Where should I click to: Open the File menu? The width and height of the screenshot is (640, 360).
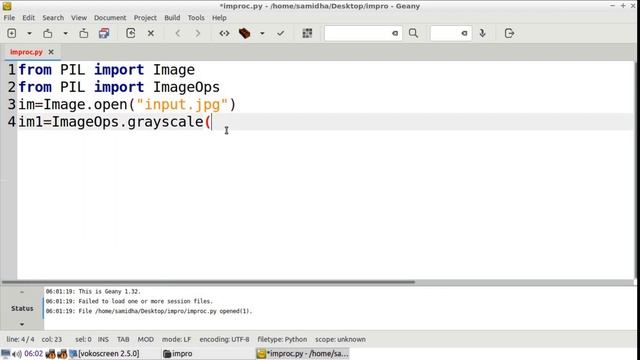[9, 18]
